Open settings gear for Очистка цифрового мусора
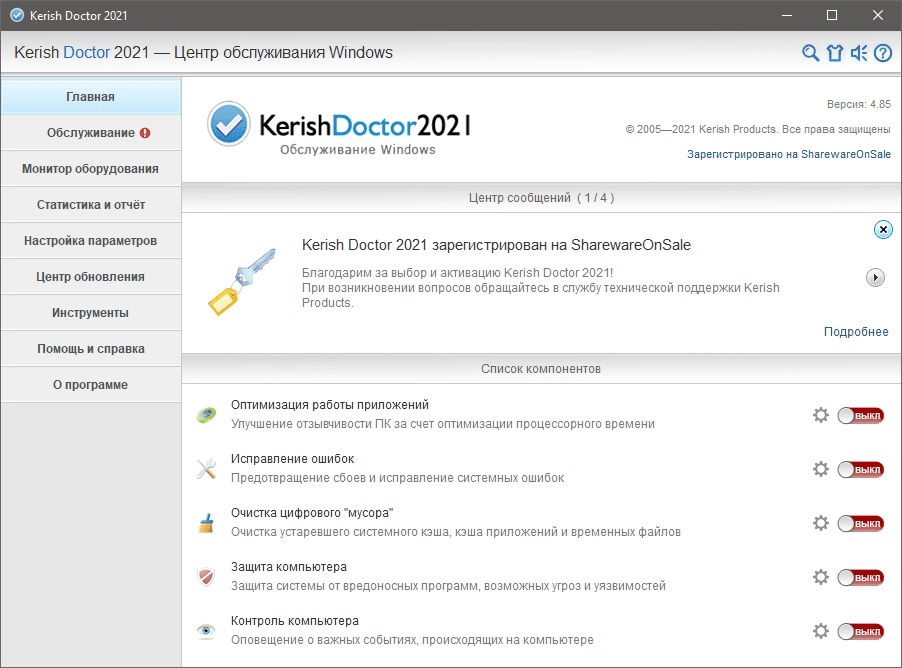Screen dimensions: 902x668 coord(821,523)
